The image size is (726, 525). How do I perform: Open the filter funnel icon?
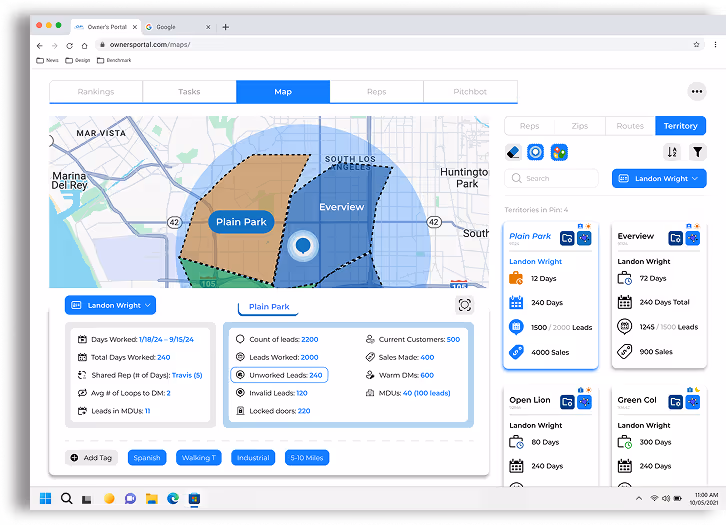[698, 152]
